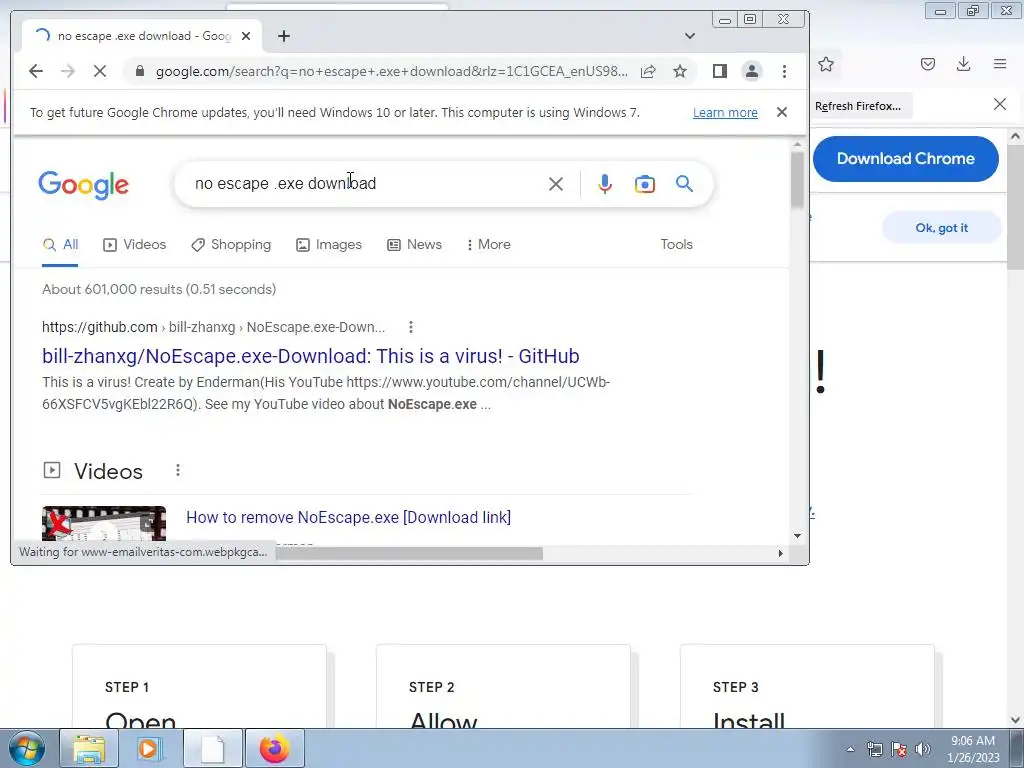Open bill-zhanxg NoEscape.exe GitHub result

coord(310,356)
